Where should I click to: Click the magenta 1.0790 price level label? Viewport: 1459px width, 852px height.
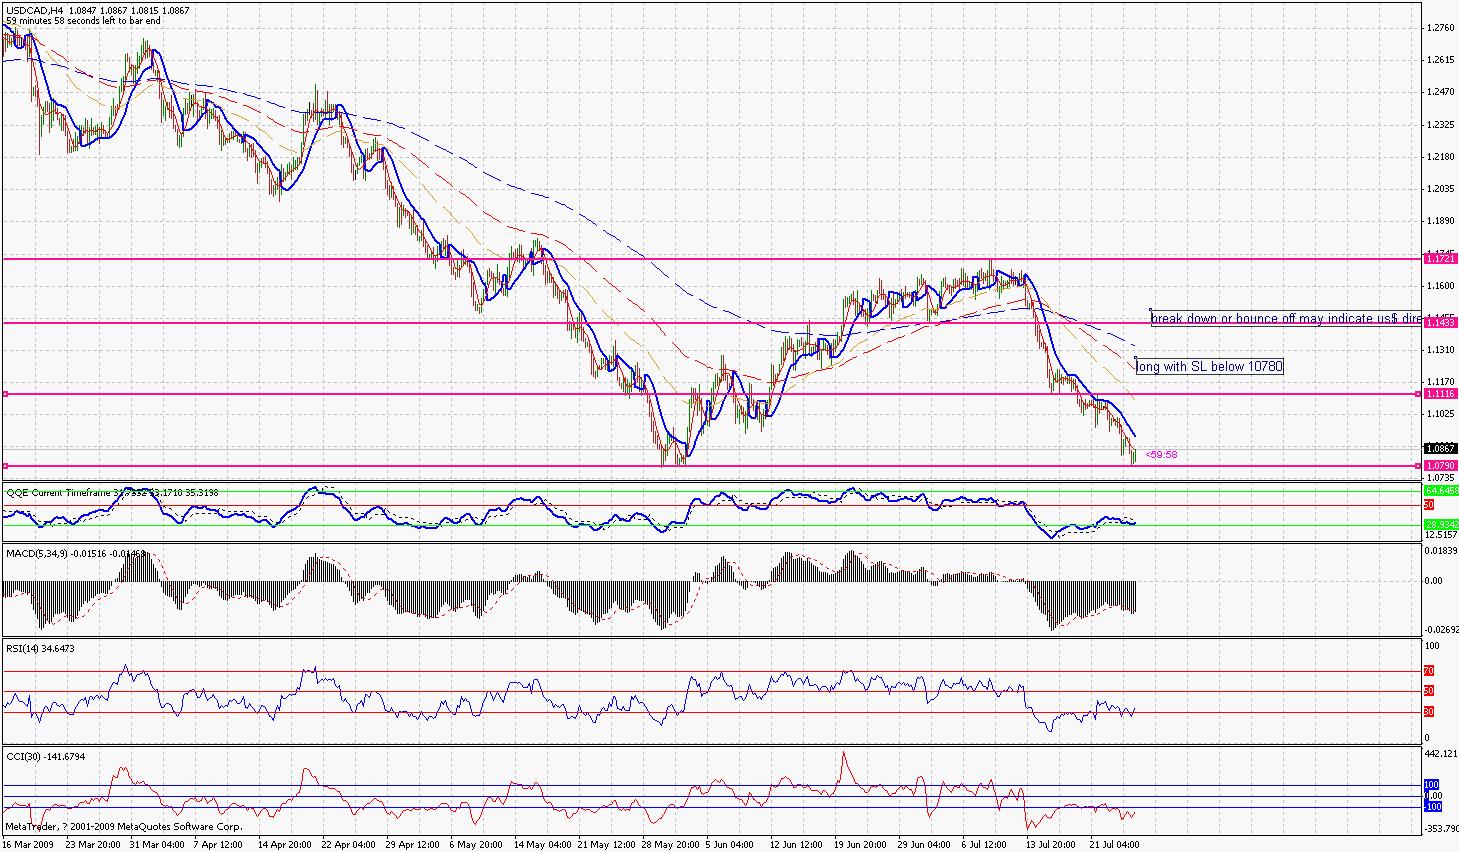pyautogui.click(x=1441, y=466)
